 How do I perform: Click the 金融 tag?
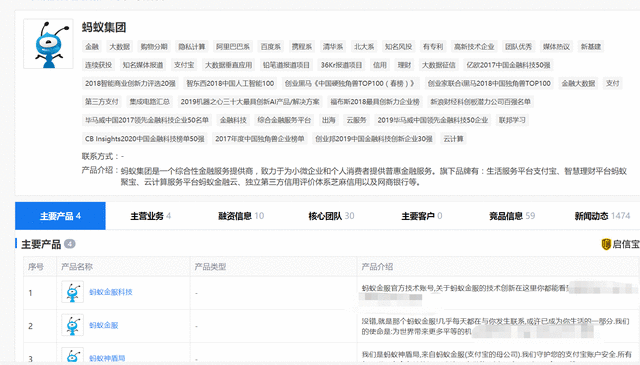point(92,47)
